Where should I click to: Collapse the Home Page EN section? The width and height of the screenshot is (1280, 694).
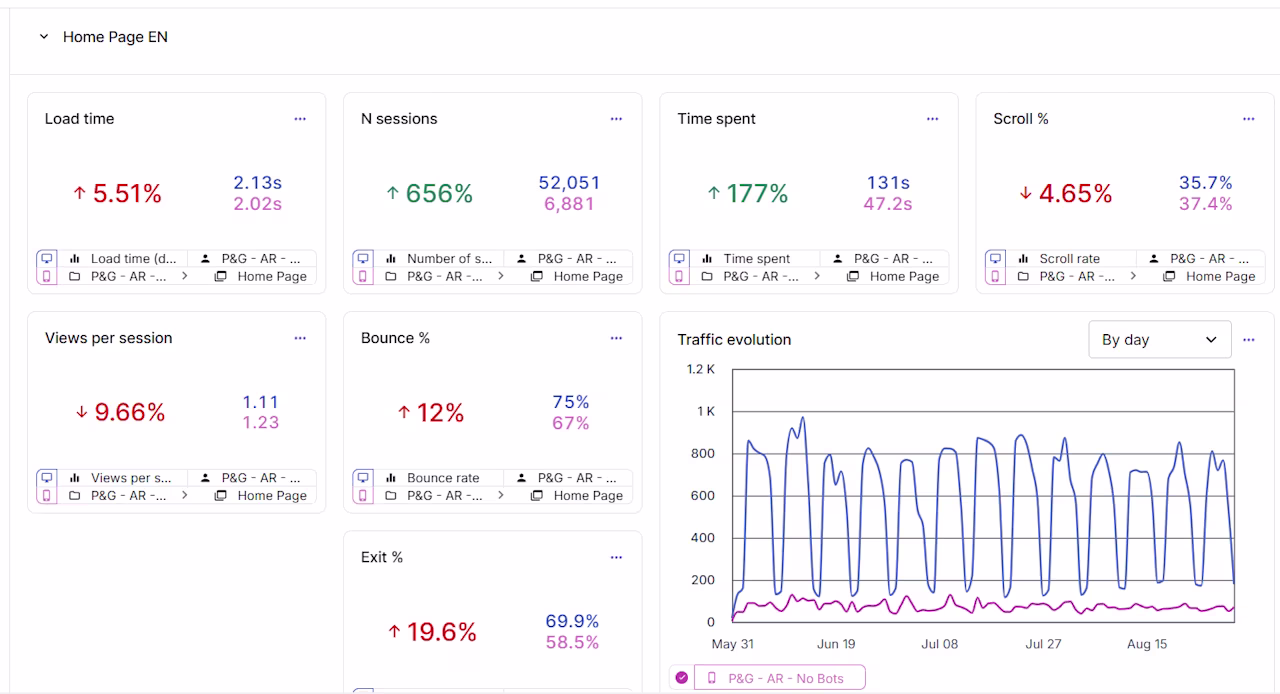(x=44, y=37)
